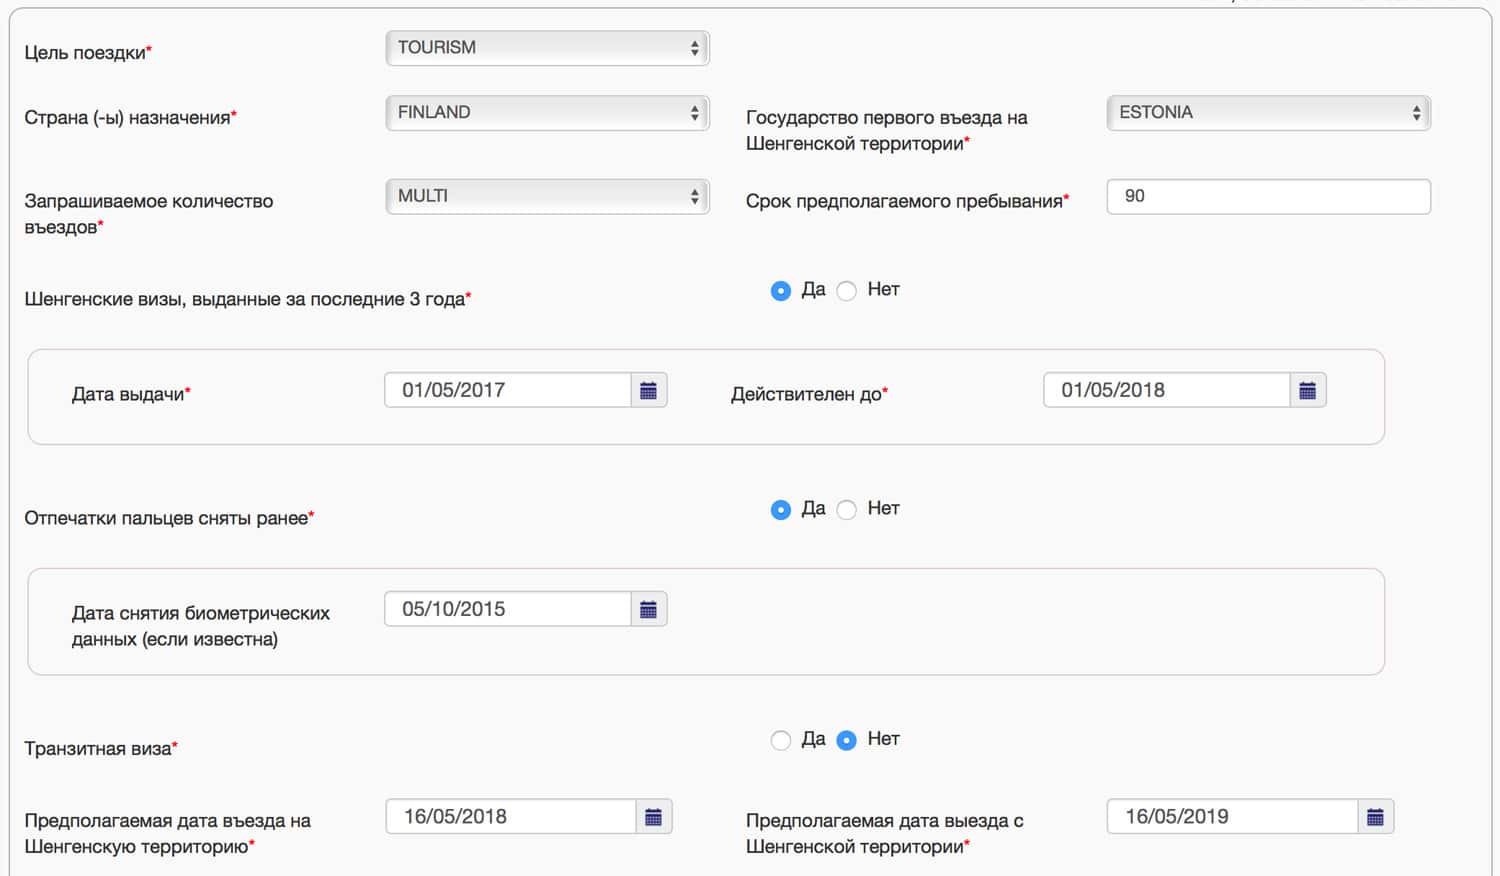The width and height of the screenshot is (1500, 876).
Task: Click biometric date field 05/10/2015
Action: 508,609
